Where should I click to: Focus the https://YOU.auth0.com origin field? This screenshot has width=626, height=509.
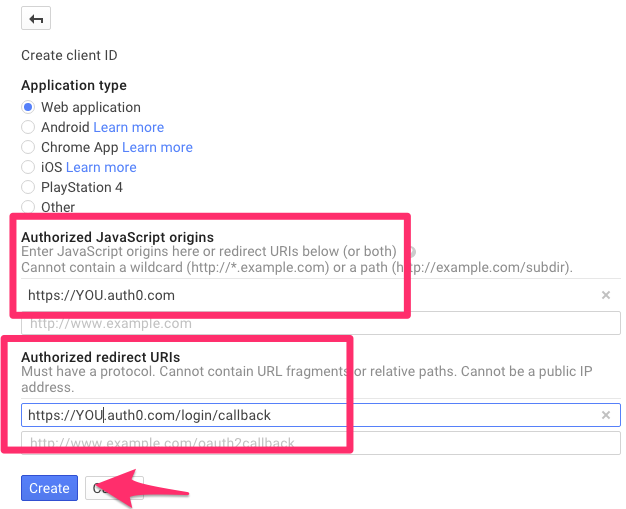[x=300, y=295]
